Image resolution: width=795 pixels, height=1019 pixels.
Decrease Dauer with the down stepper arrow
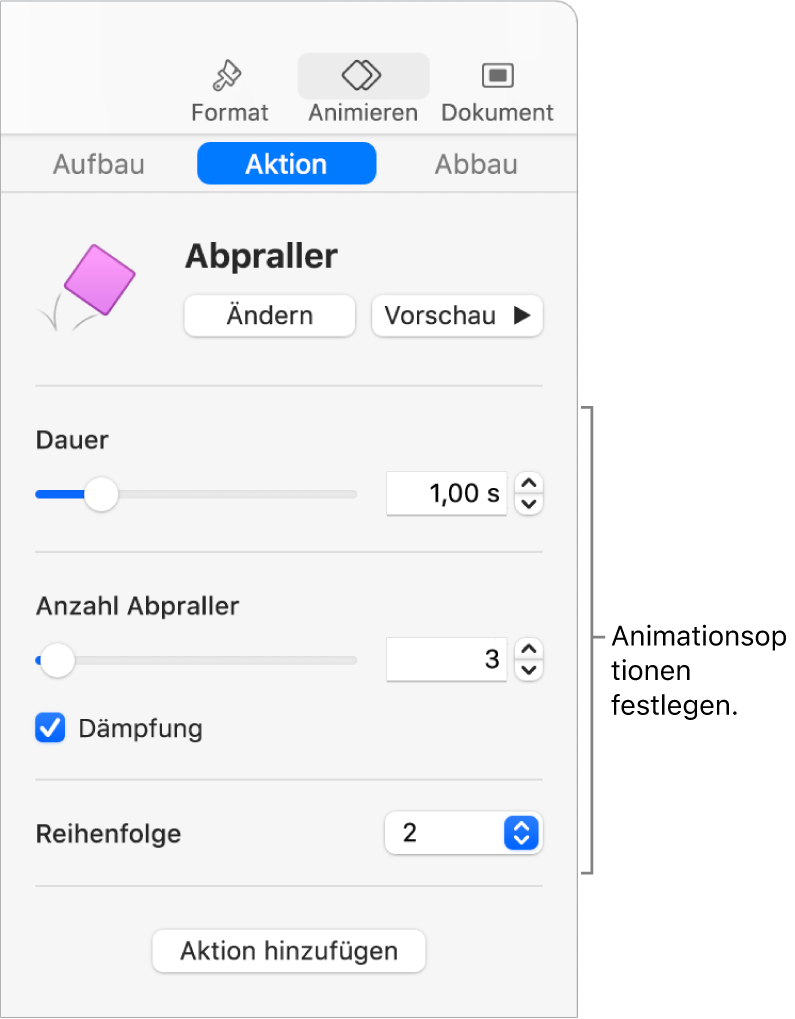pos(529,504)
